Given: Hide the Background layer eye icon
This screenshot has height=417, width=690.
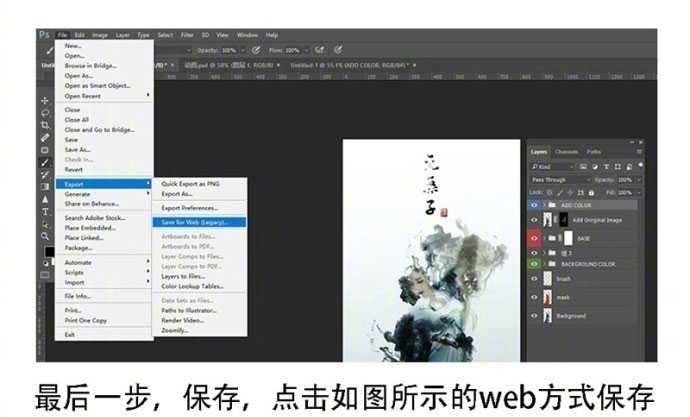Looking at the screenshot, I should tap(534, 316).
